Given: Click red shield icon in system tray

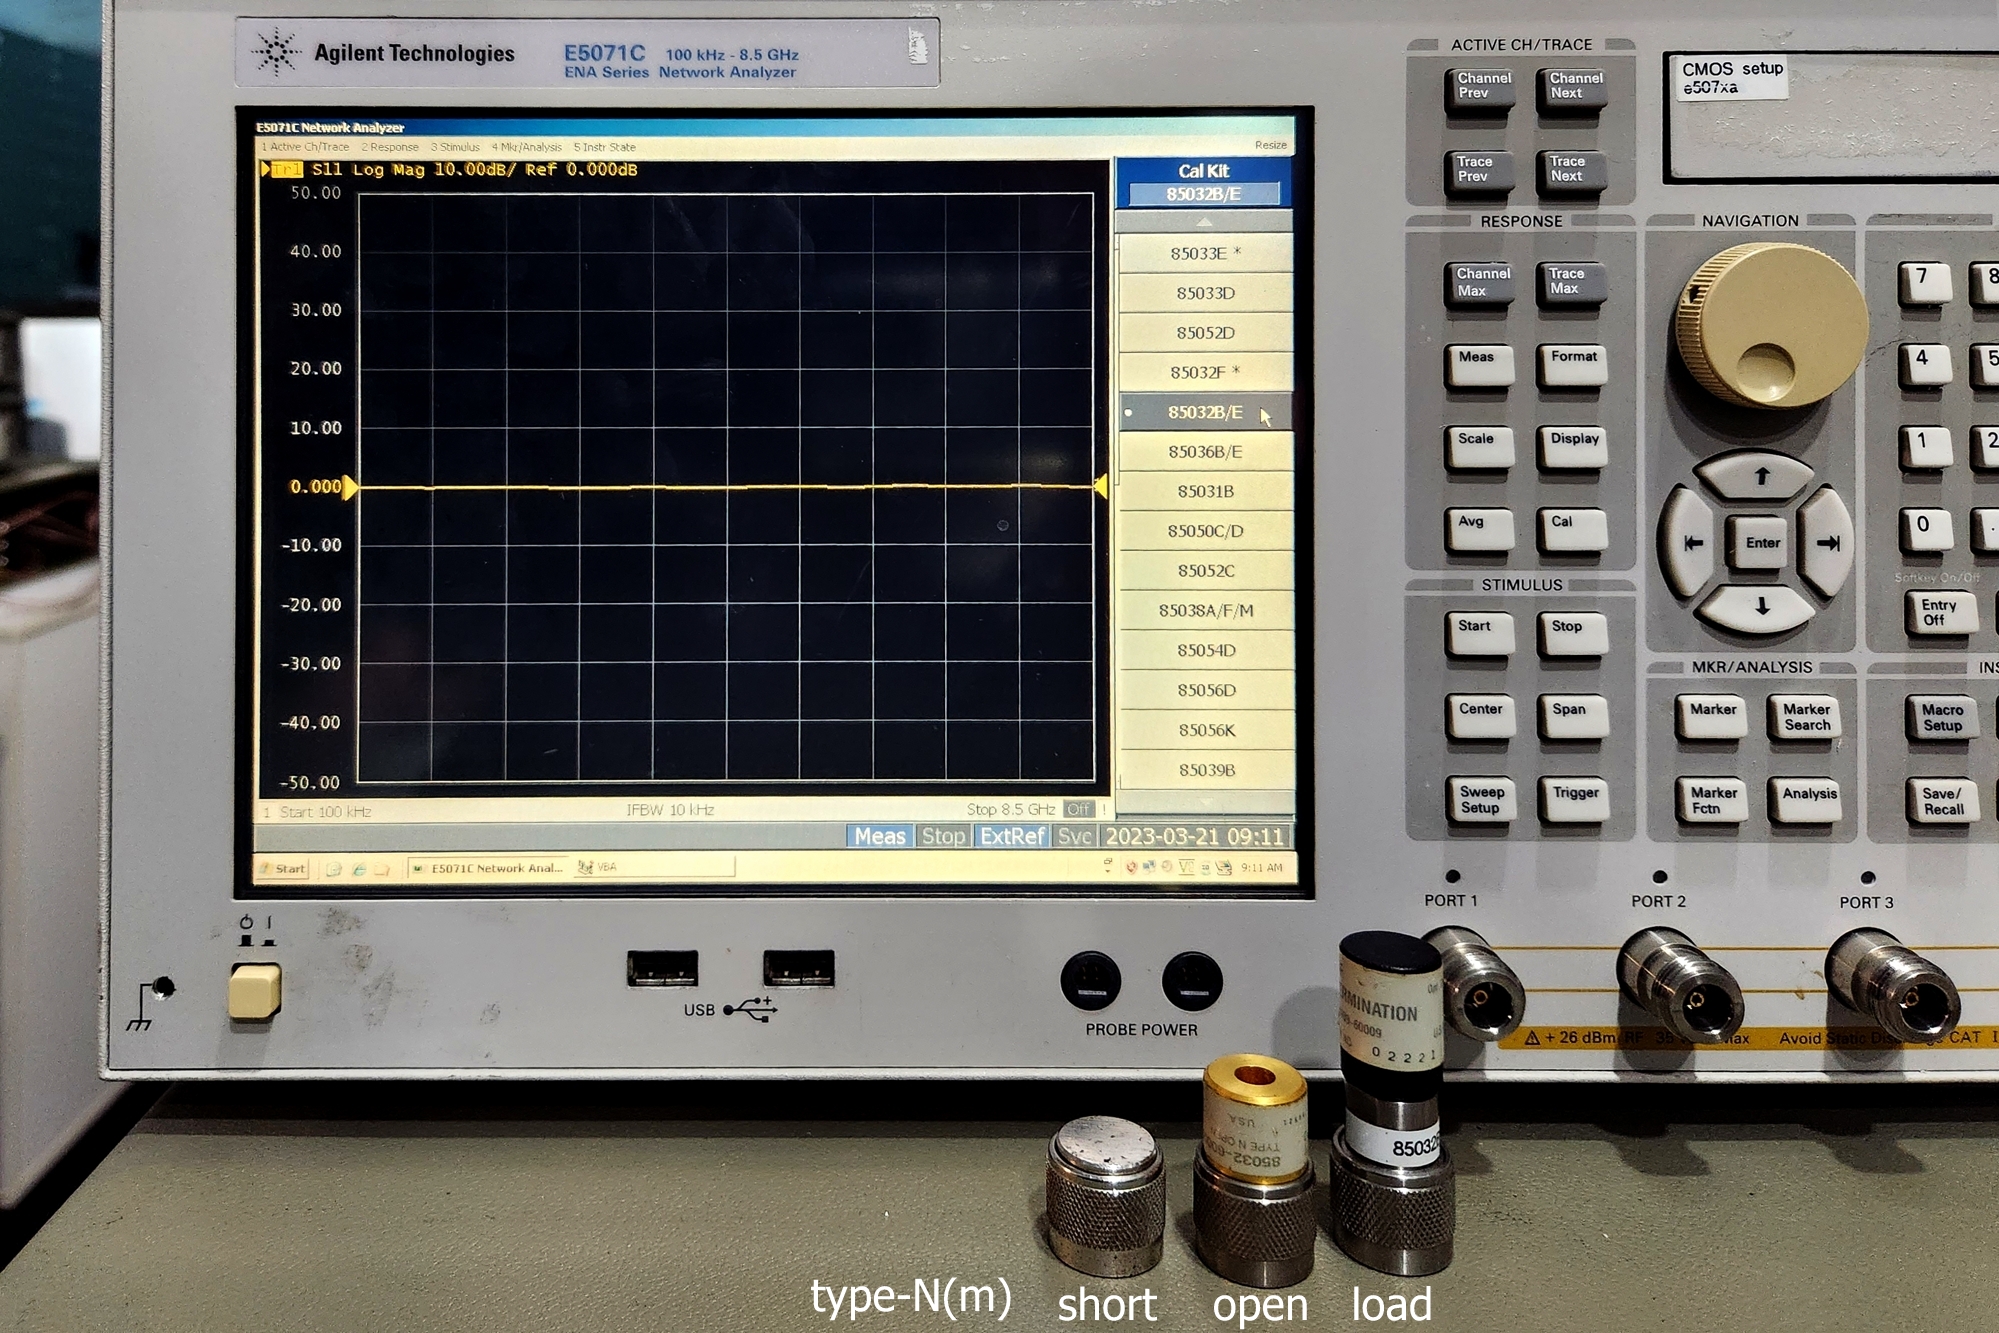Looking at the screenshot, I should click(1131, 867).
